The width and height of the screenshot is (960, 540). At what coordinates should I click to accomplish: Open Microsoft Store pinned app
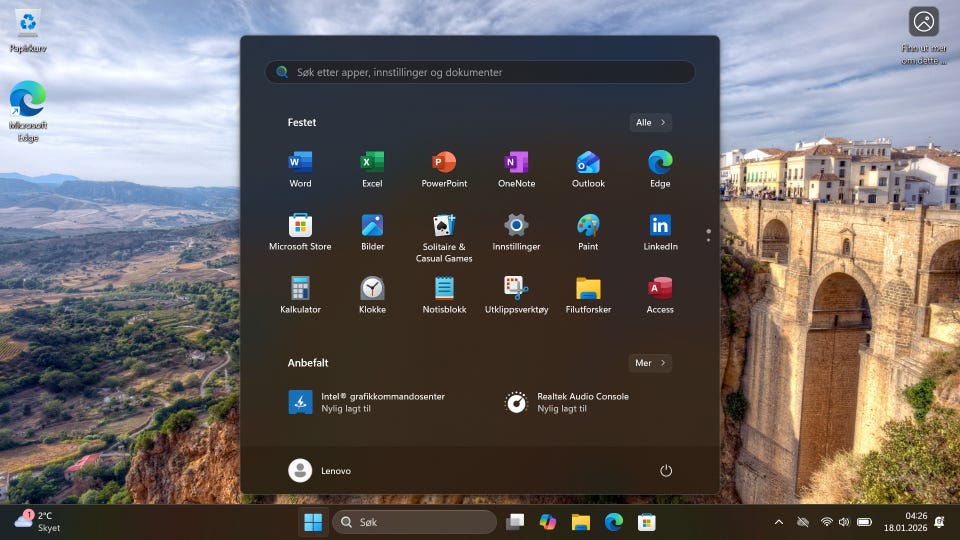click(300, 233)
